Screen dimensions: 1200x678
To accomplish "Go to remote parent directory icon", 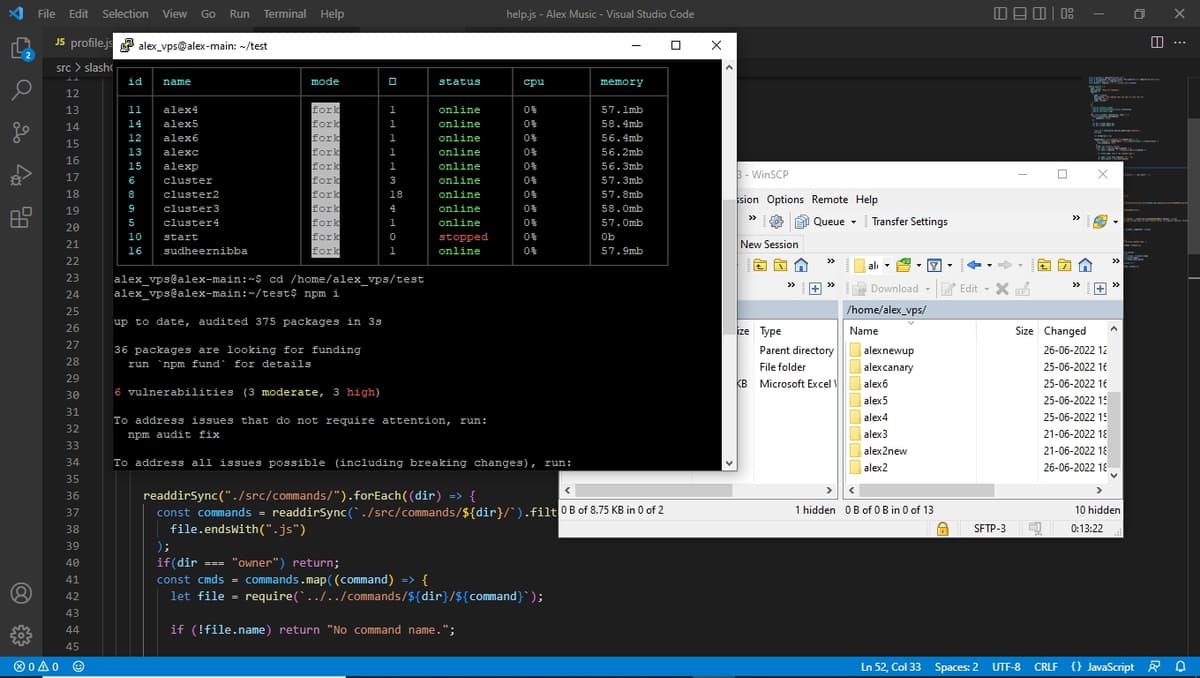I will click(x=1043, y=265).
